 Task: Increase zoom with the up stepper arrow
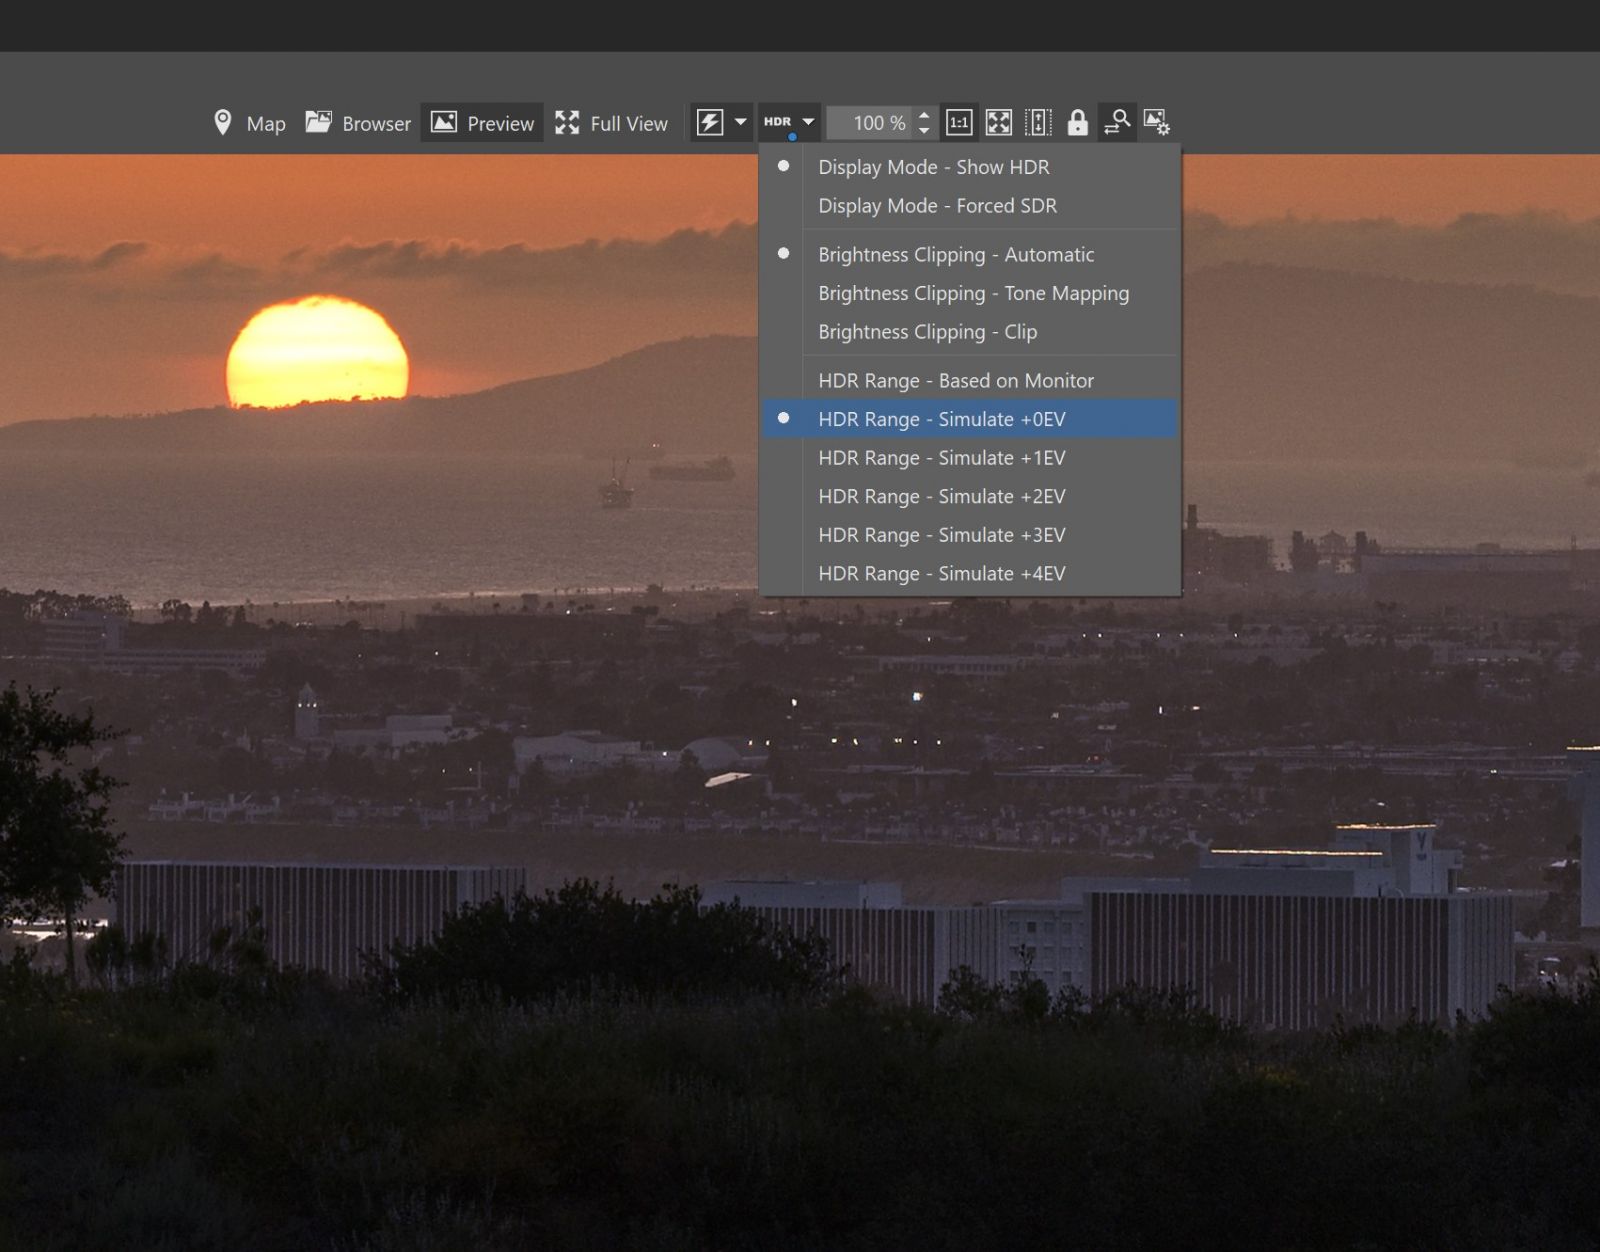(x=922, y=116)
